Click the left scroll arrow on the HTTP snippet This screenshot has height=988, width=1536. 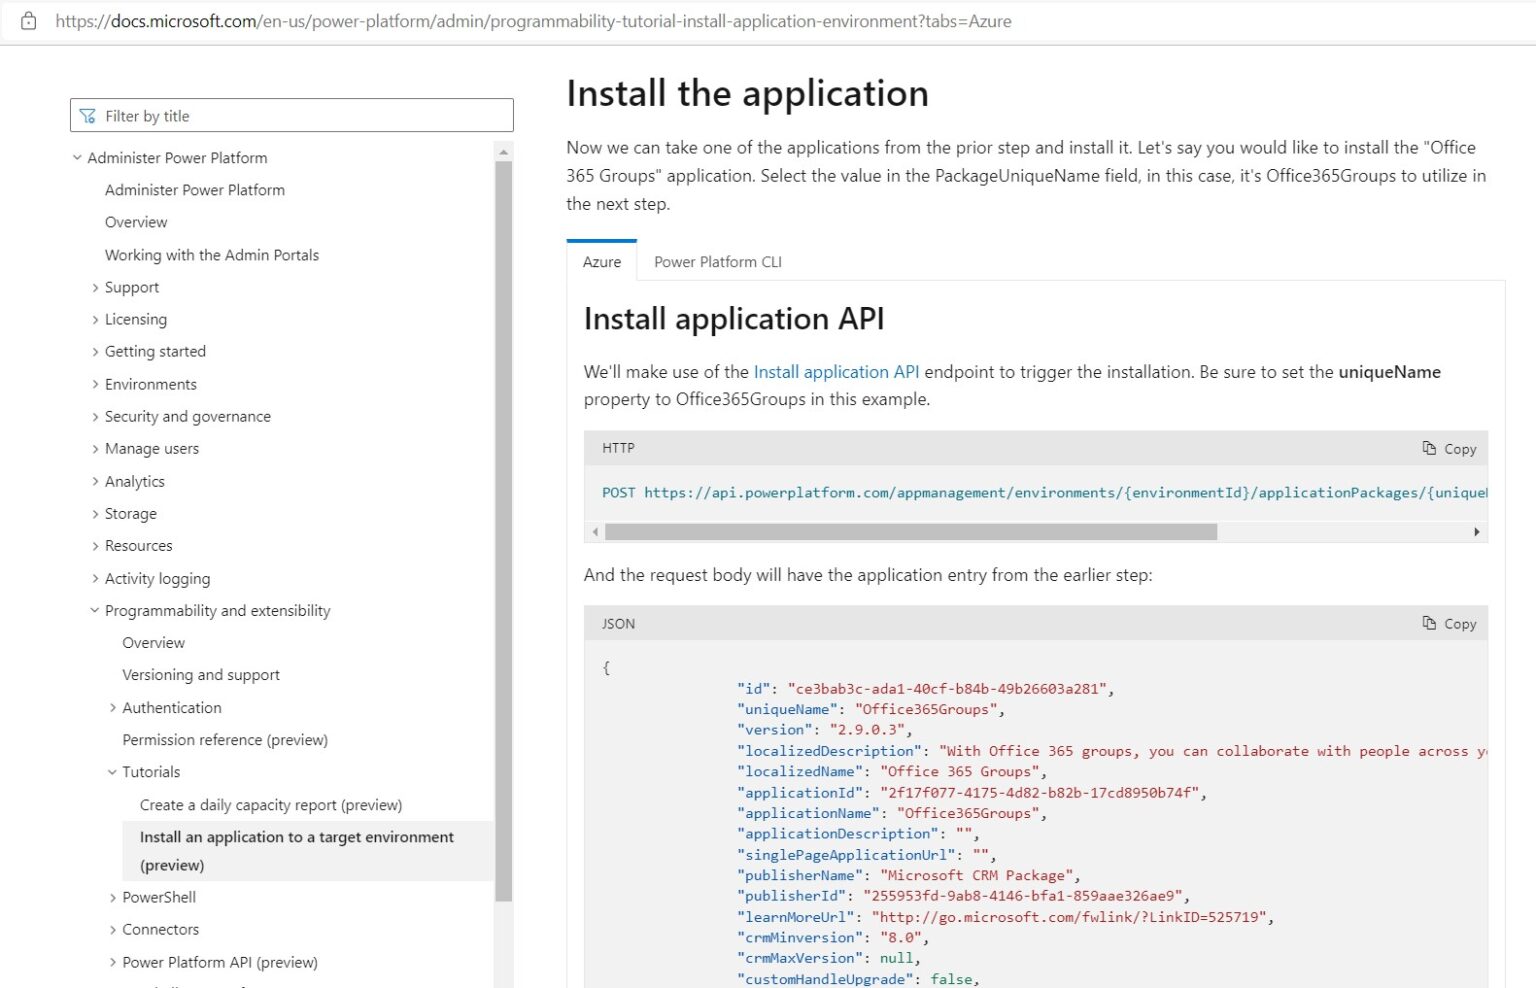coord(595,531)
